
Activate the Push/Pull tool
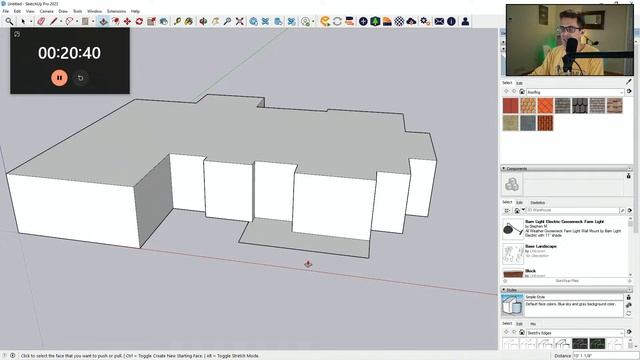coord(103,21)
